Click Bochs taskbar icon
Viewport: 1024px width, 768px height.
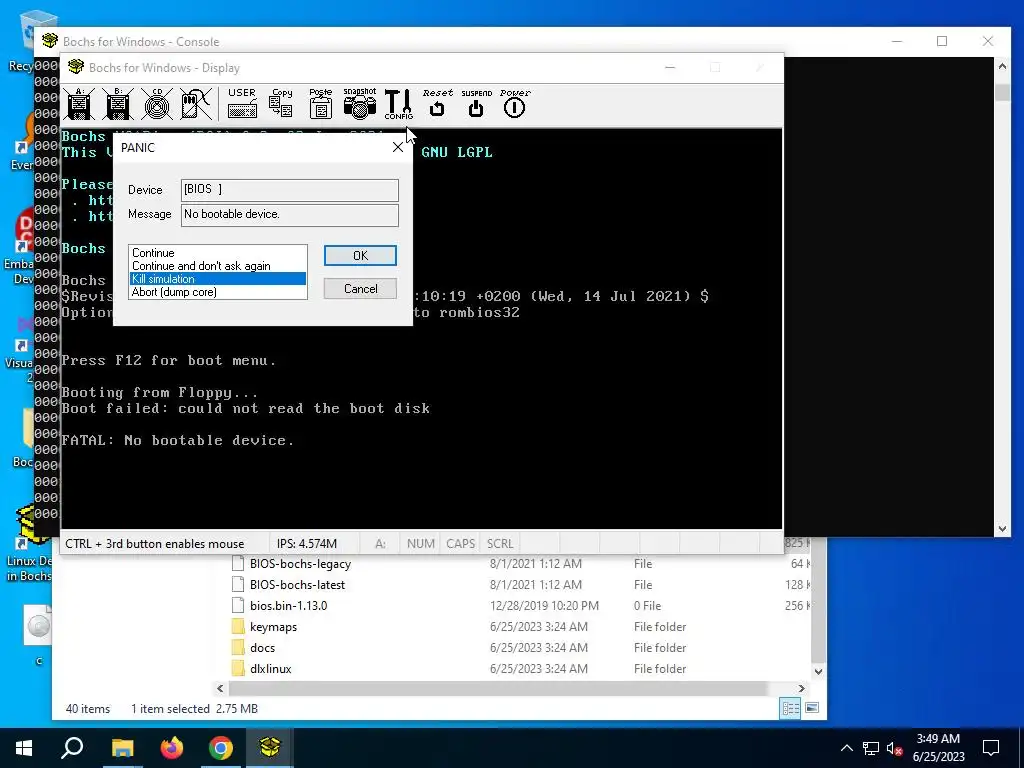point(270,748)
